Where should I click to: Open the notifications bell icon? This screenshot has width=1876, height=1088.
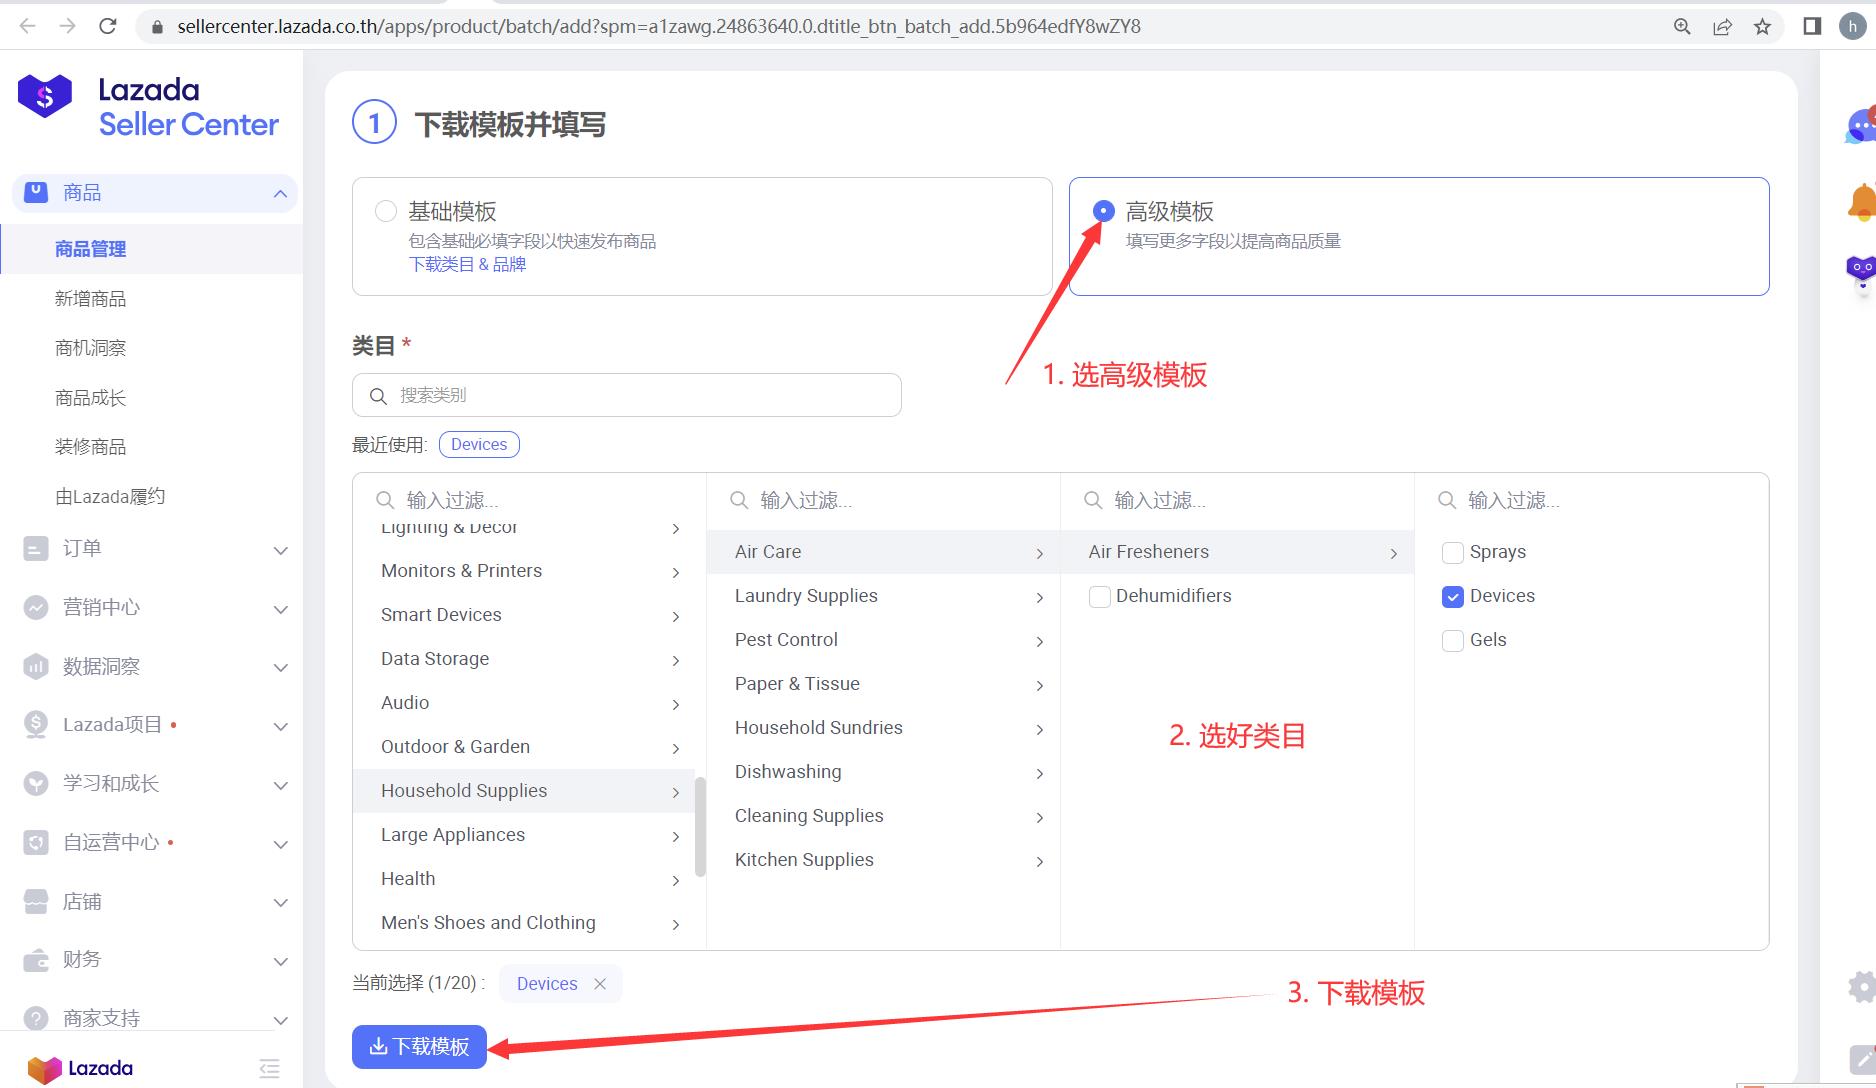click(1862, 202)
